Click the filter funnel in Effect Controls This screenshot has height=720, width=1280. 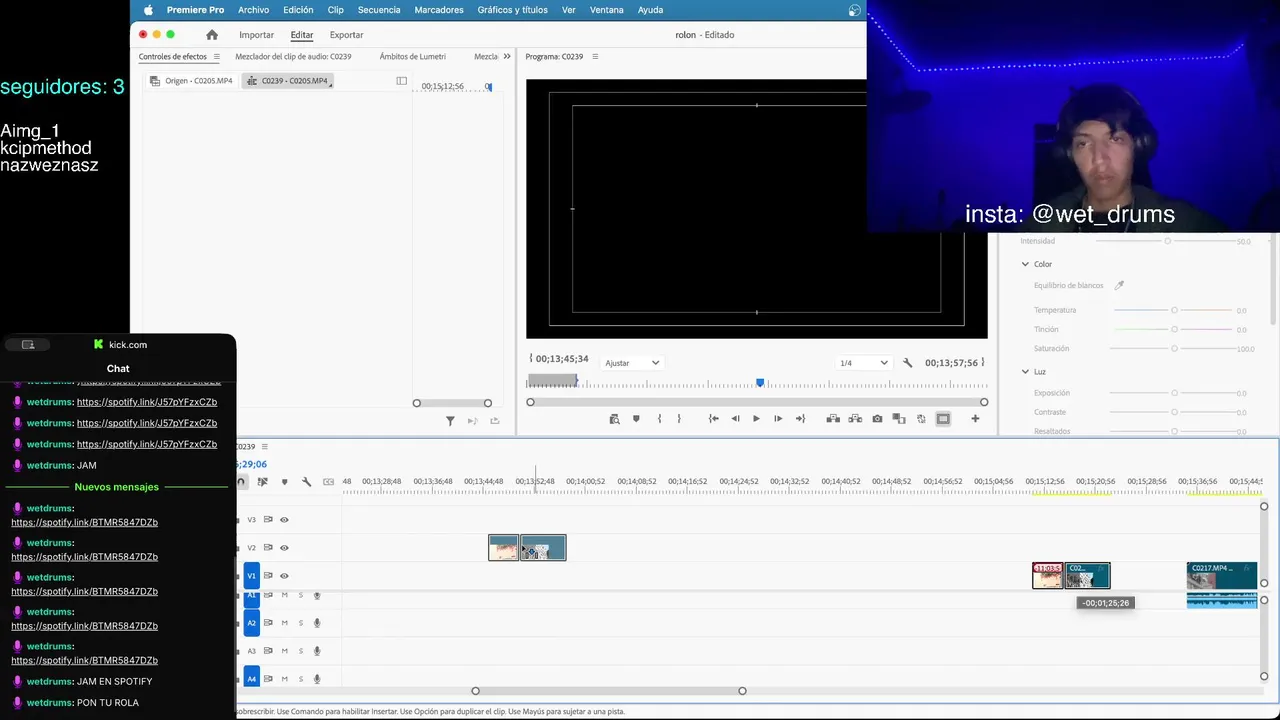[450, 421]
